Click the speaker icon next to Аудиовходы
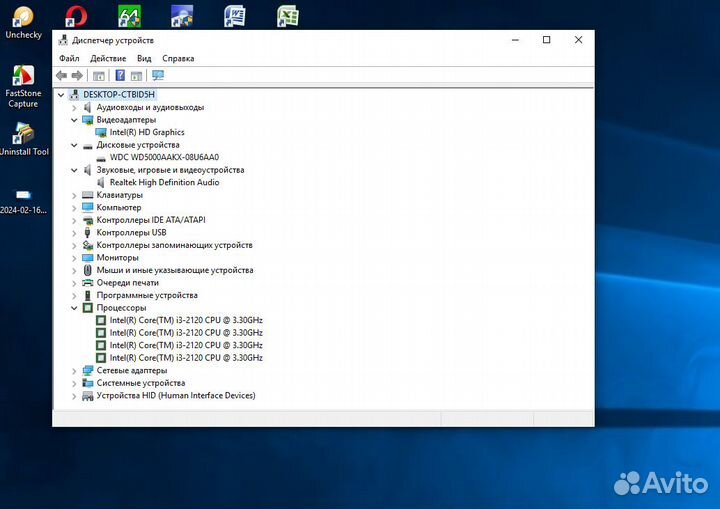The height and width of the screenshot is (509, 720). tap(87, 107)
